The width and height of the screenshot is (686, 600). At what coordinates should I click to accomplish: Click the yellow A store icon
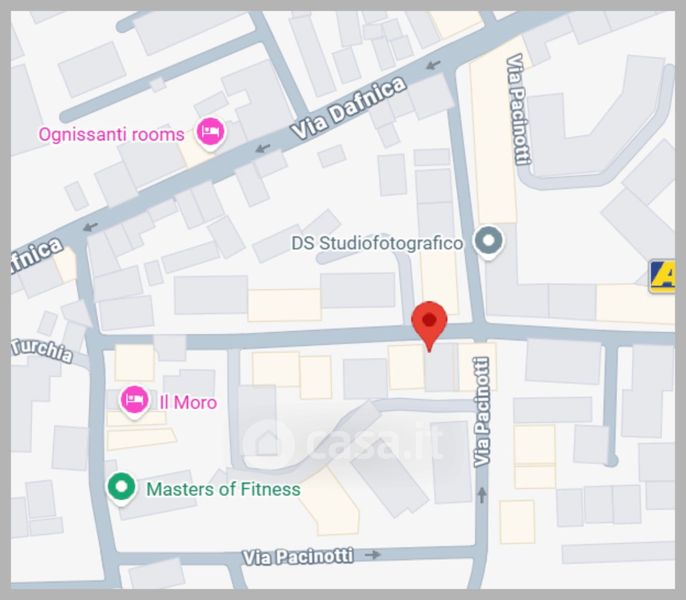point(662,276)
